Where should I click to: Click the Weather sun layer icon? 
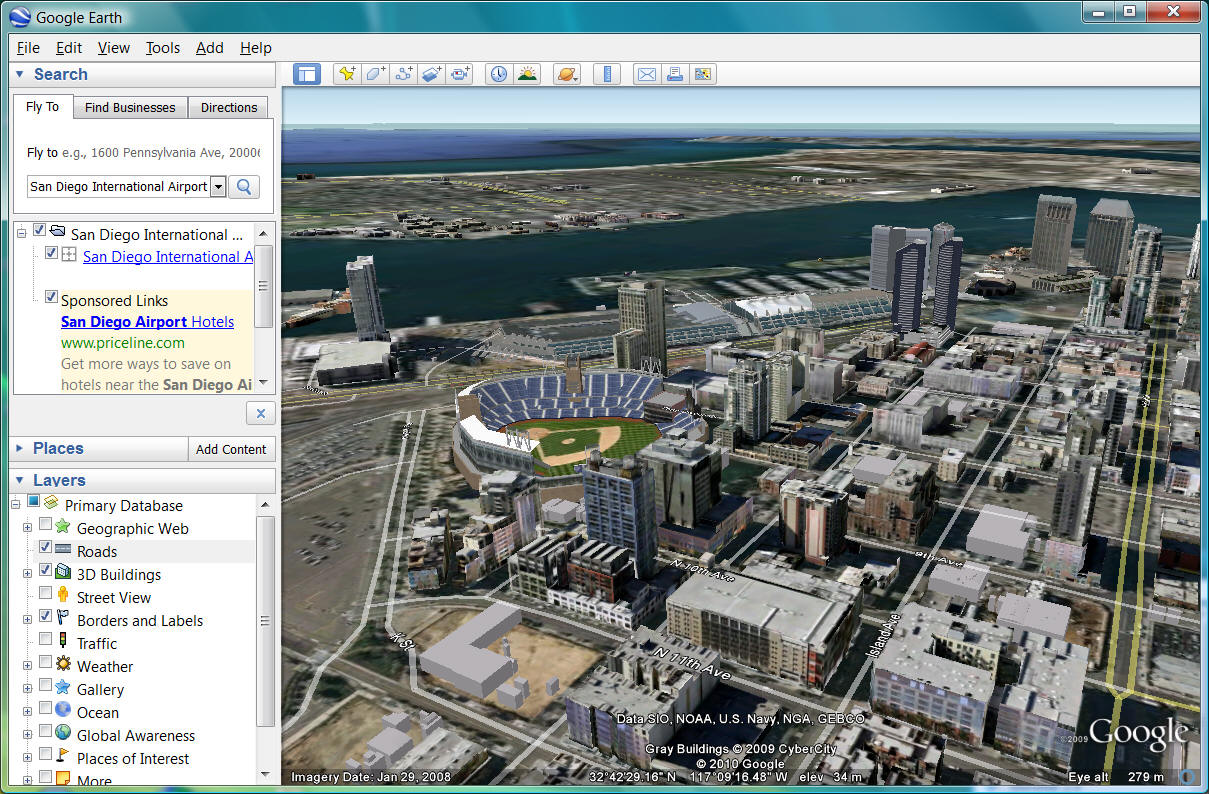(63, 665)
